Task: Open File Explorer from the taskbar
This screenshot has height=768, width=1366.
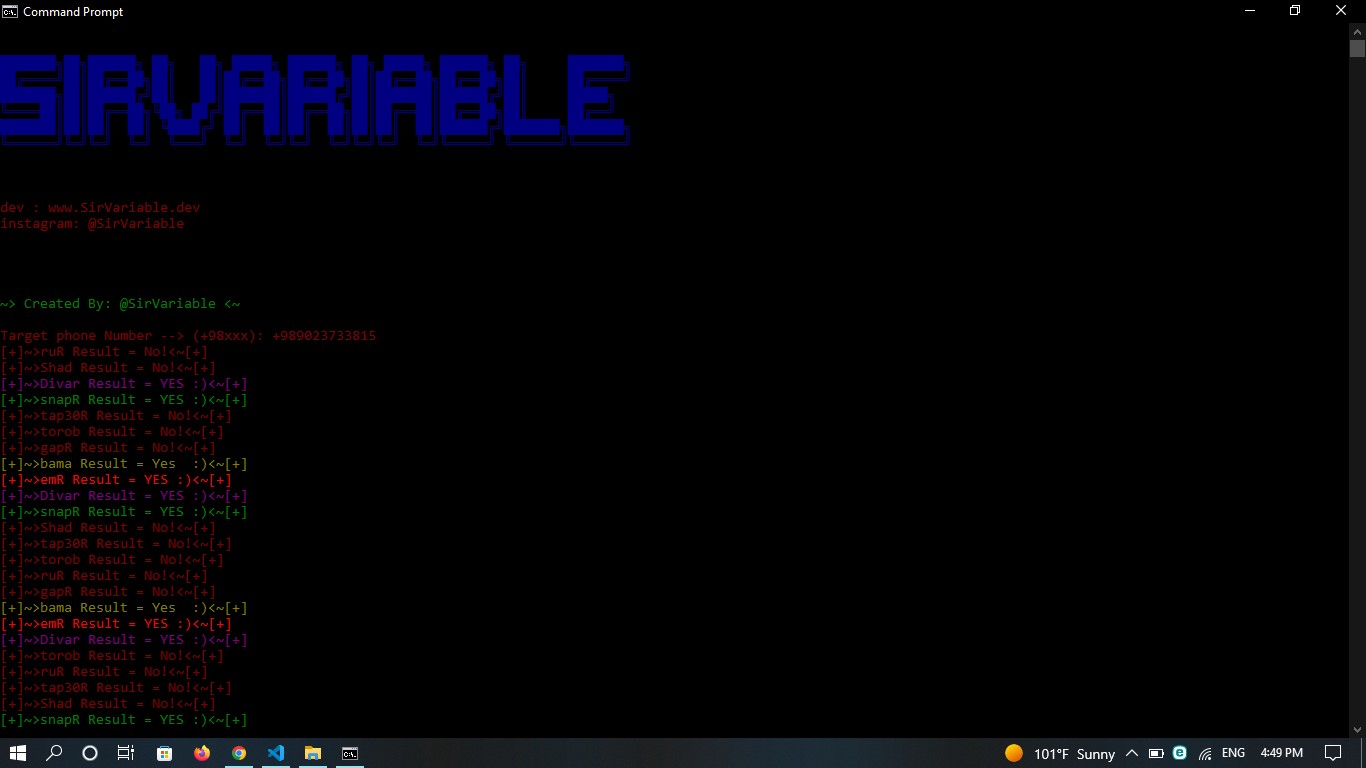Action: 312,753
